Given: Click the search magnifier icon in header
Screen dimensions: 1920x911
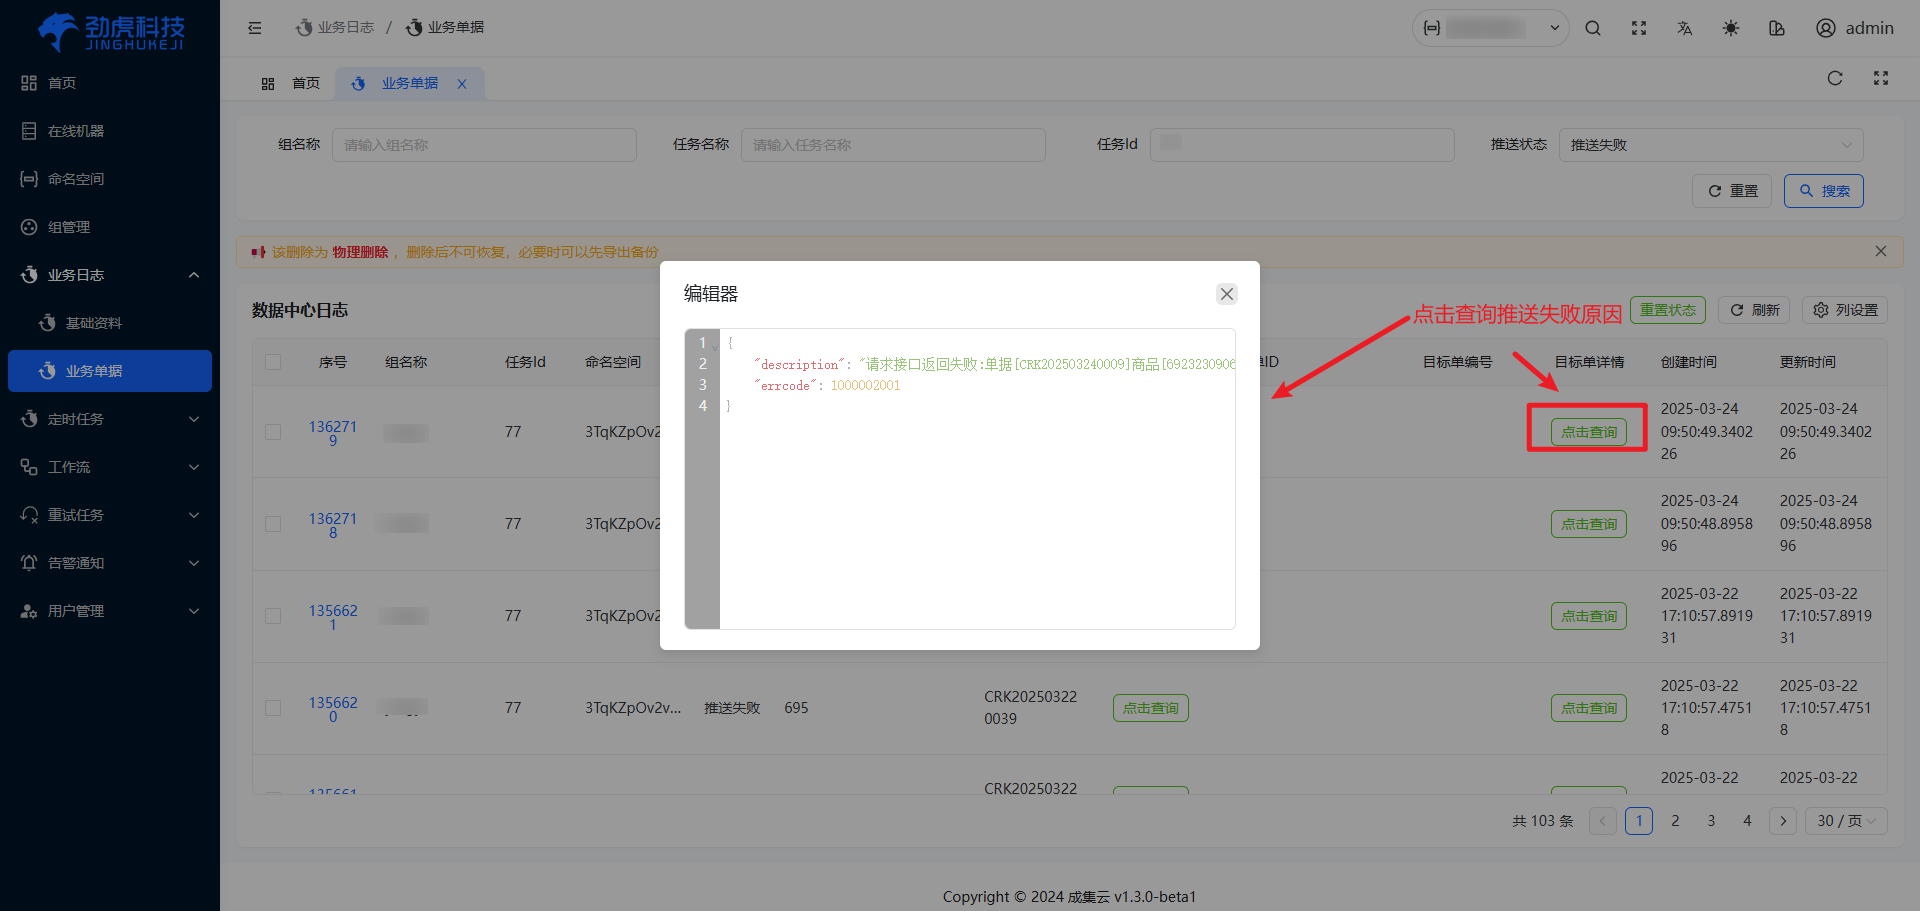Looking at the screenshot, I should tap(1593, 28).
